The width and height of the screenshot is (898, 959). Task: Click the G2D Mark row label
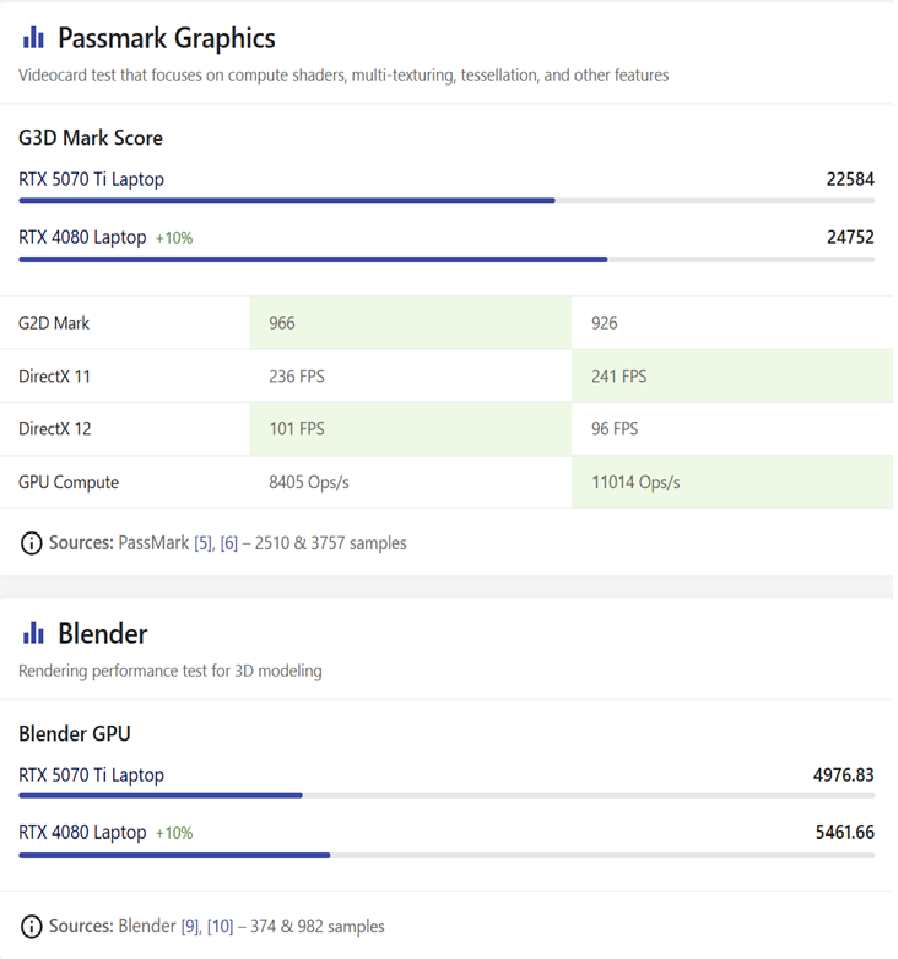(54, 323)
